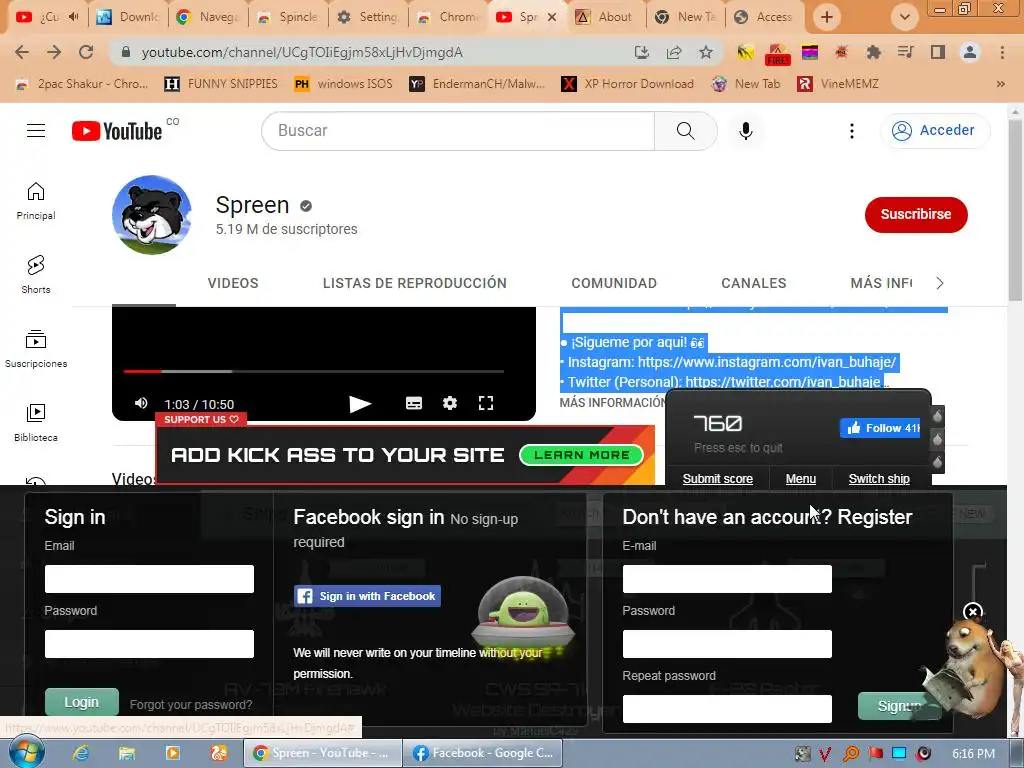
Task: Click the LEARN MORE banner button
Action: (x=581, y=455)
